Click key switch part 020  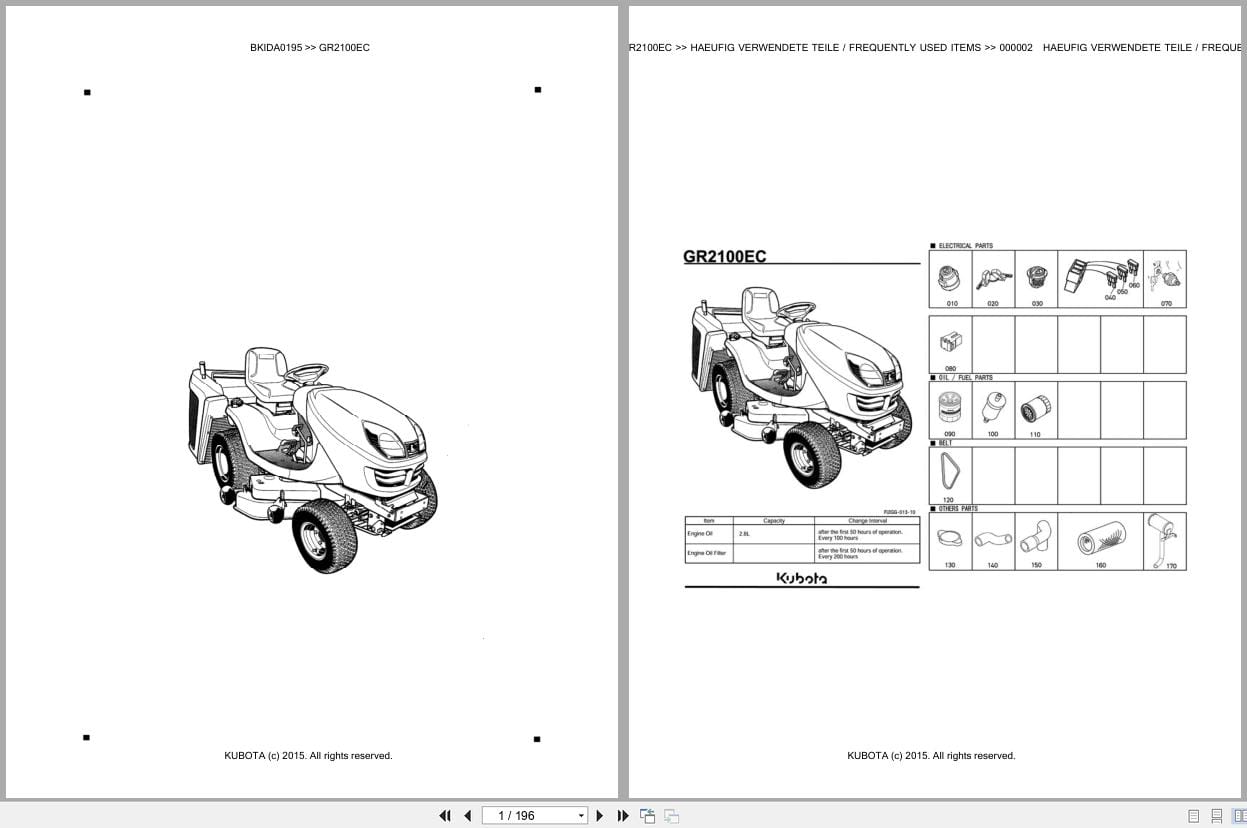[x=993, y=279]
